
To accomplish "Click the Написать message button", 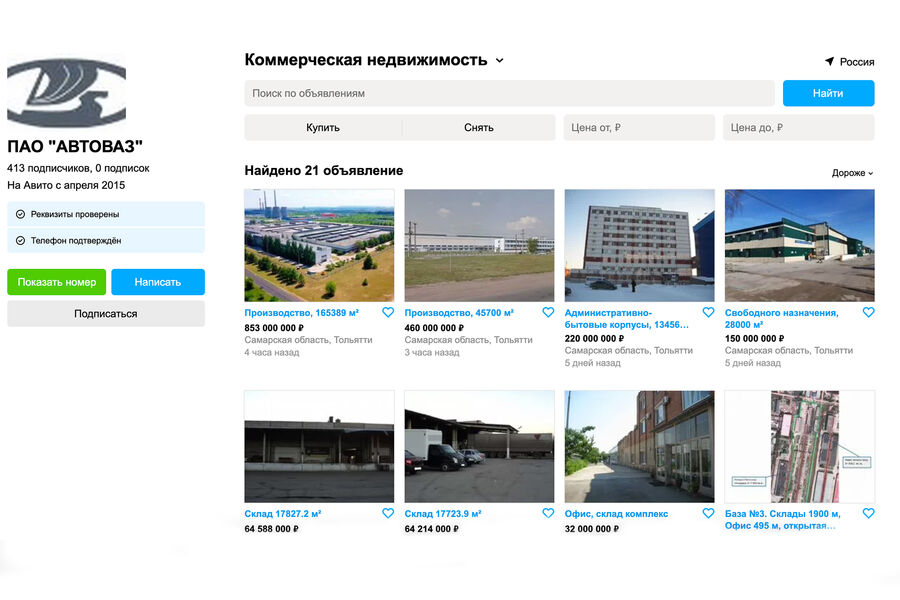I will (x=158, y=282).
